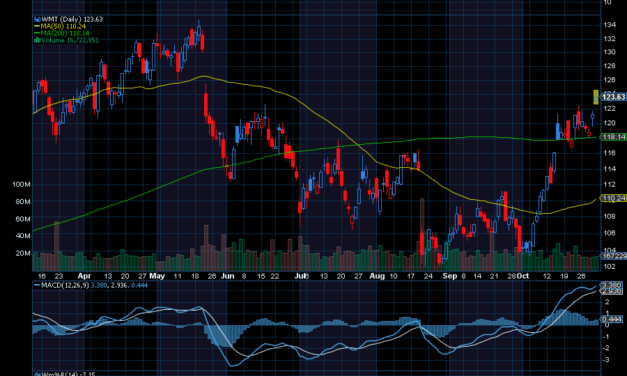
Task: Click the 40M volume axis label
Action: tap(23, 236)
